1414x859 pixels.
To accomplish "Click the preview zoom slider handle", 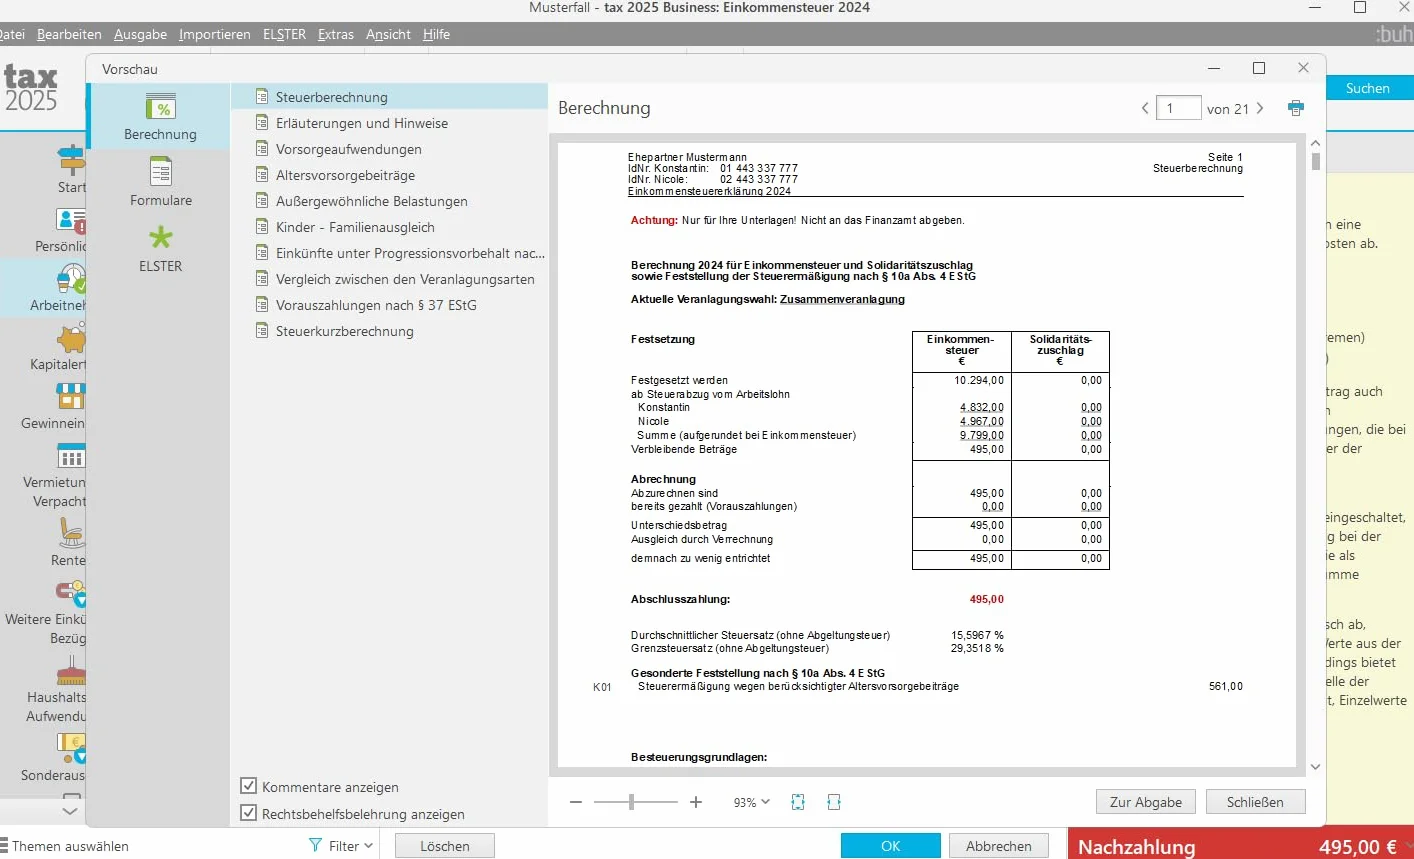I will [631, 802].
